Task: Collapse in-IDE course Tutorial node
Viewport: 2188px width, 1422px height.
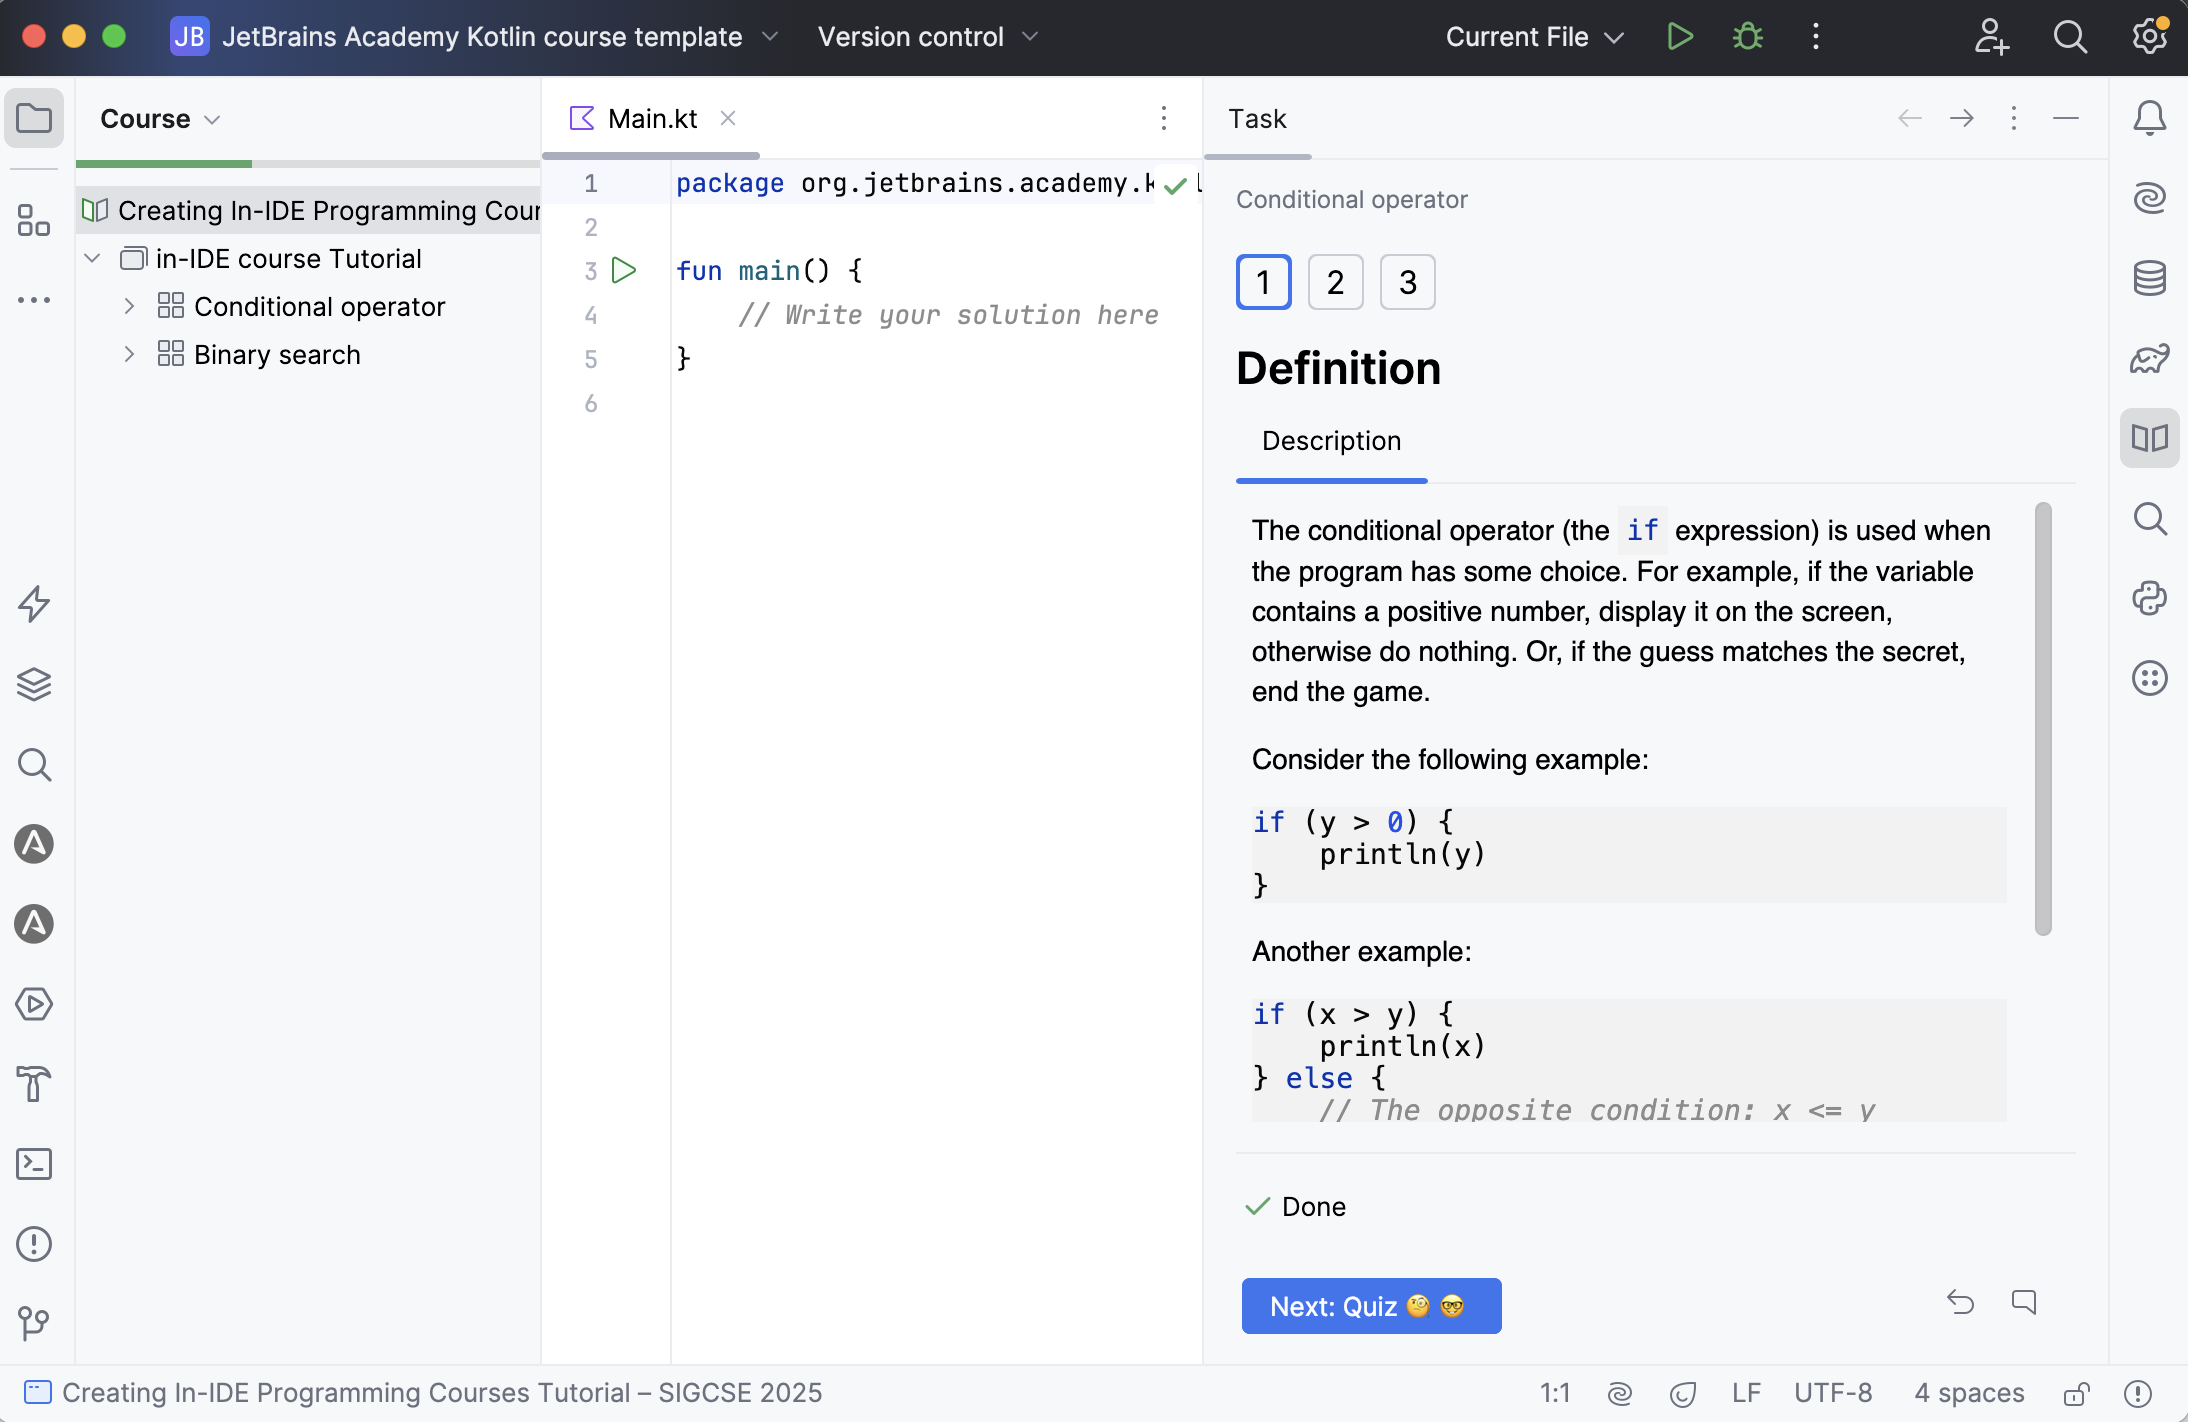Action: [92, 258]
